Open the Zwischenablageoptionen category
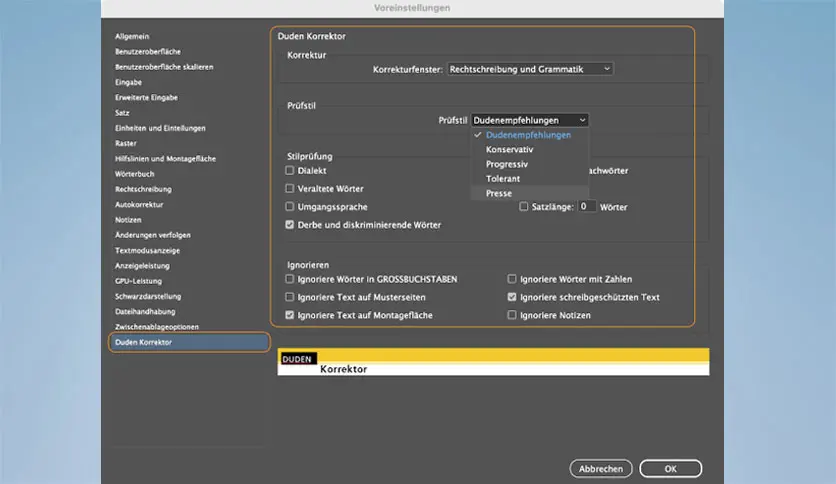 (157, 327)
